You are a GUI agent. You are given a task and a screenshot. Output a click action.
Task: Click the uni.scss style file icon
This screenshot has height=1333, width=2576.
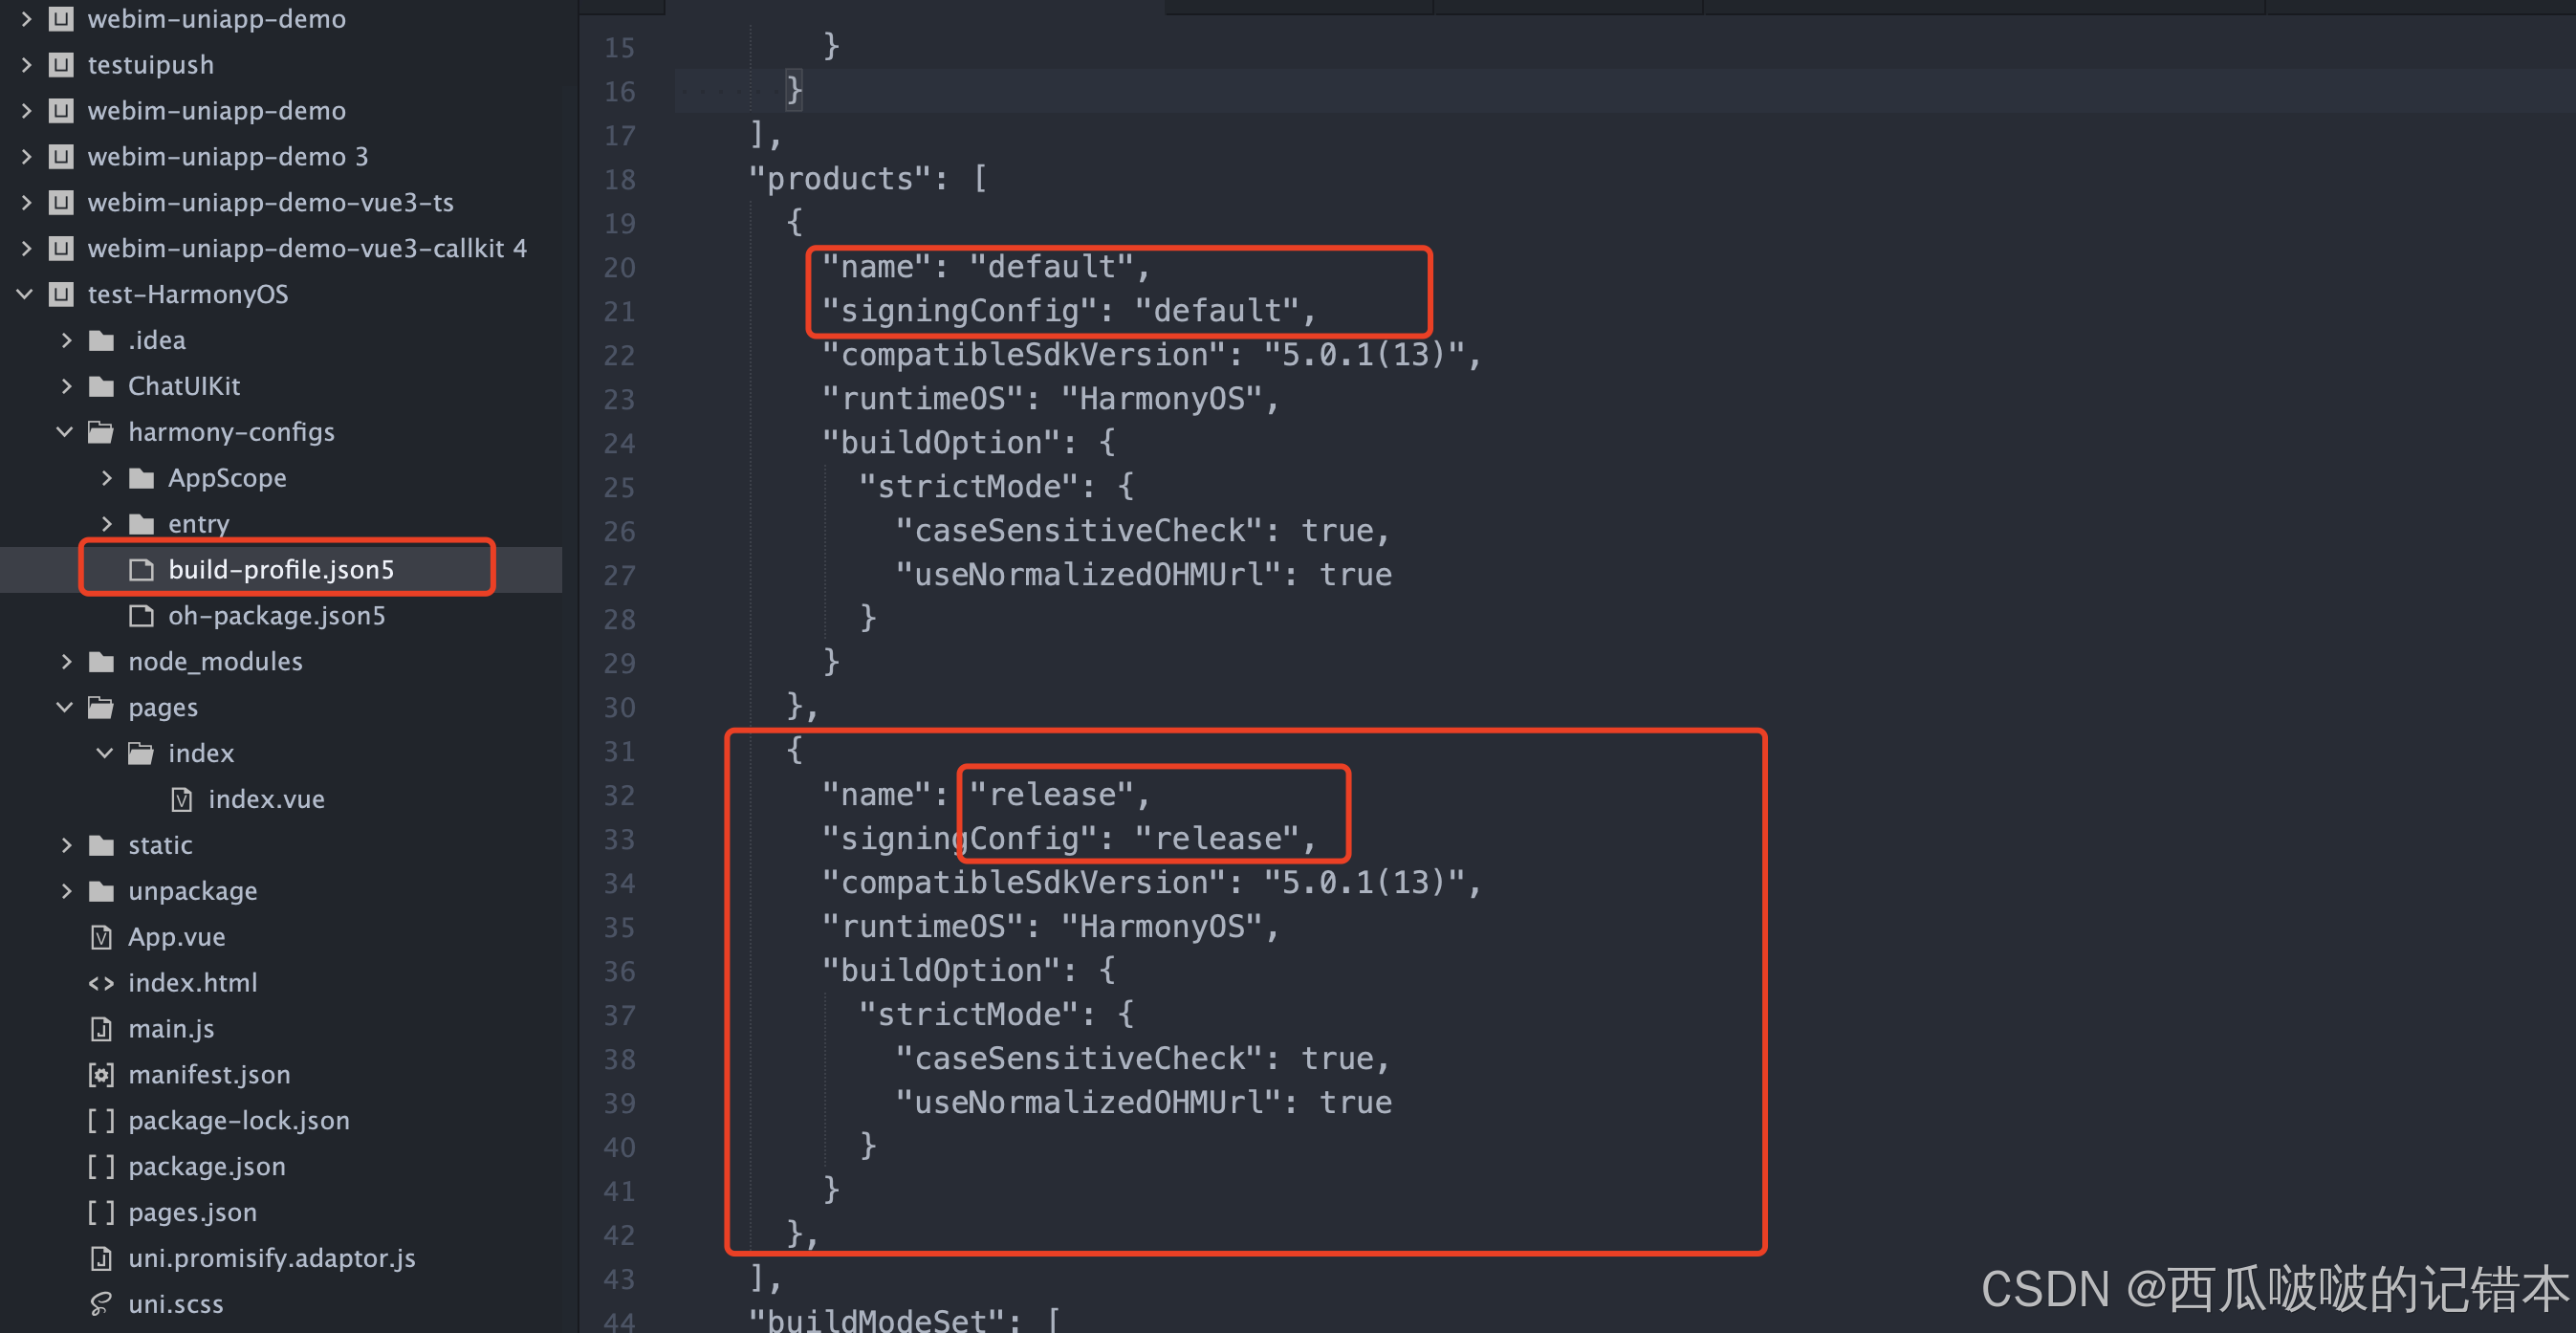coord(101,1304)
